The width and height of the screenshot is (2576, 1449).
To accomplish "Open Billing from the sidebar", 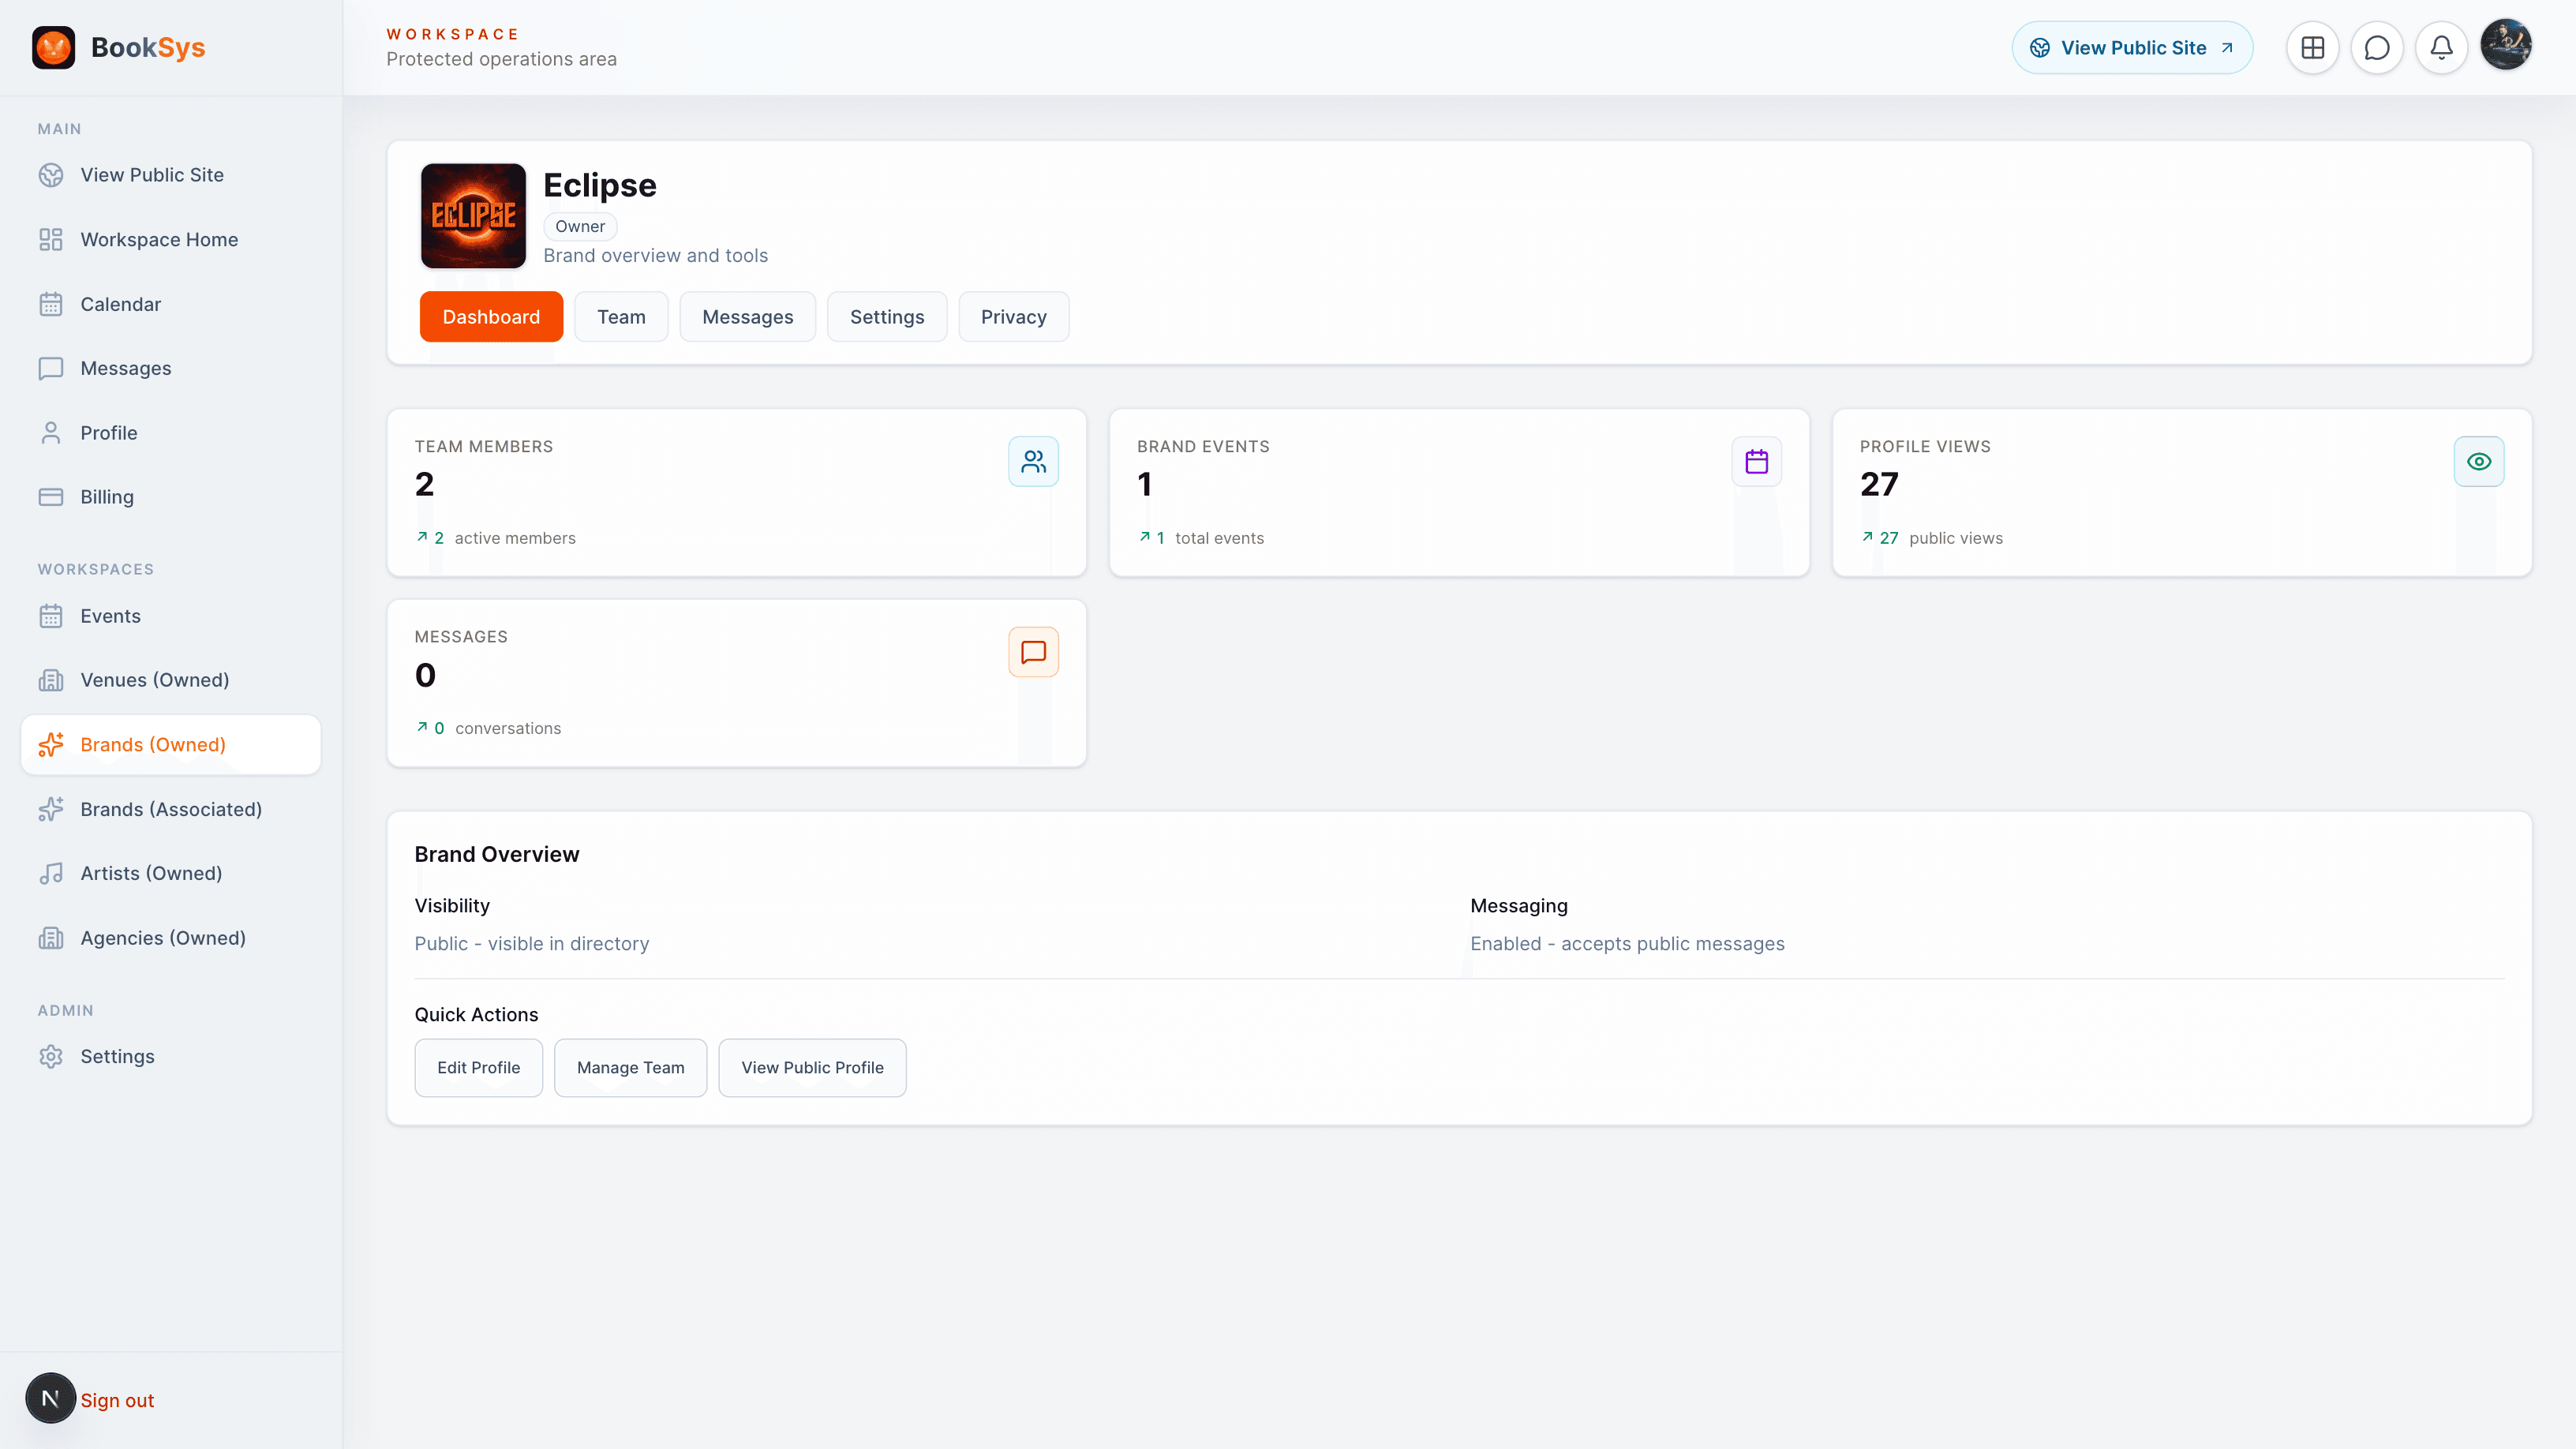I will pyautogui.click(x=170, y=497).
